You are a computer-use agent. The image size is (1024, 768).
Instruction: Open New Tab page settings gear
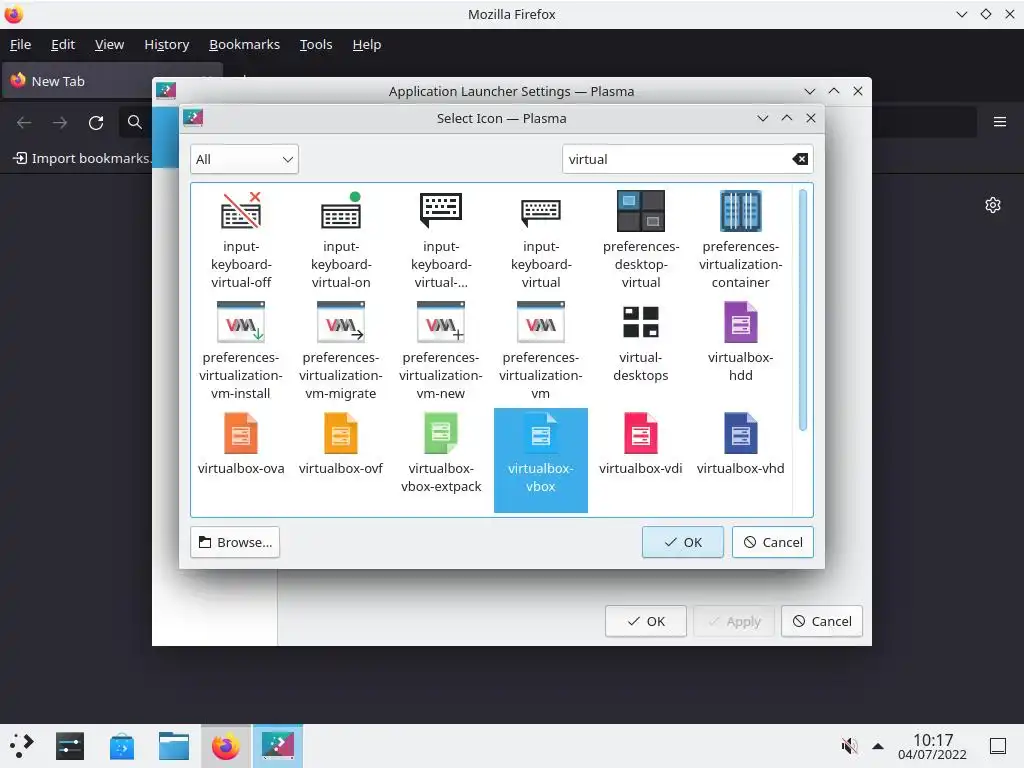coord(993,205)
